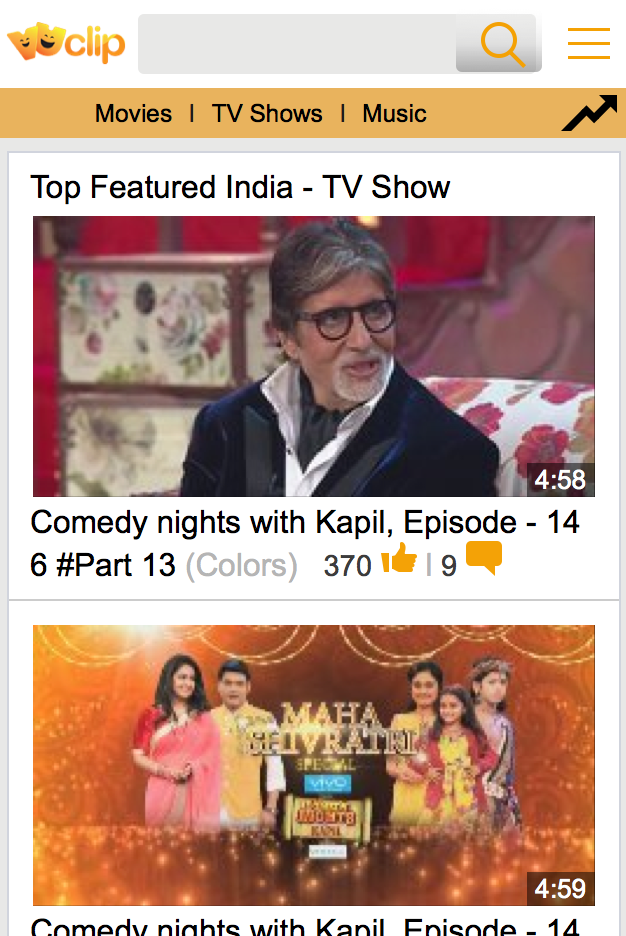The width and height of the screenshot is (626, 936).
Task: Click the Comedy nights Part 13 title
Action: pos(305,543)
